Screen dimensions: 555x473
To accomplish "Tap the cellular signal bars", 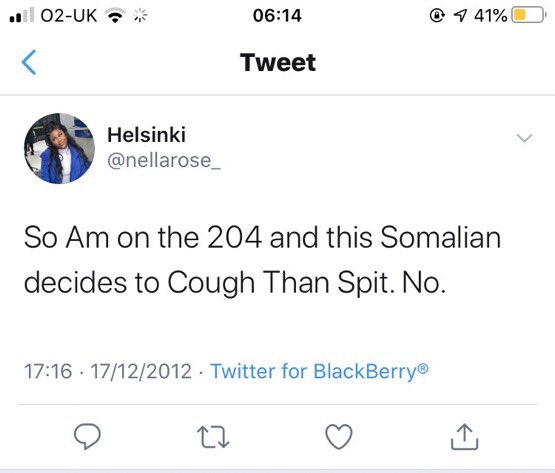I will point(22,15).
